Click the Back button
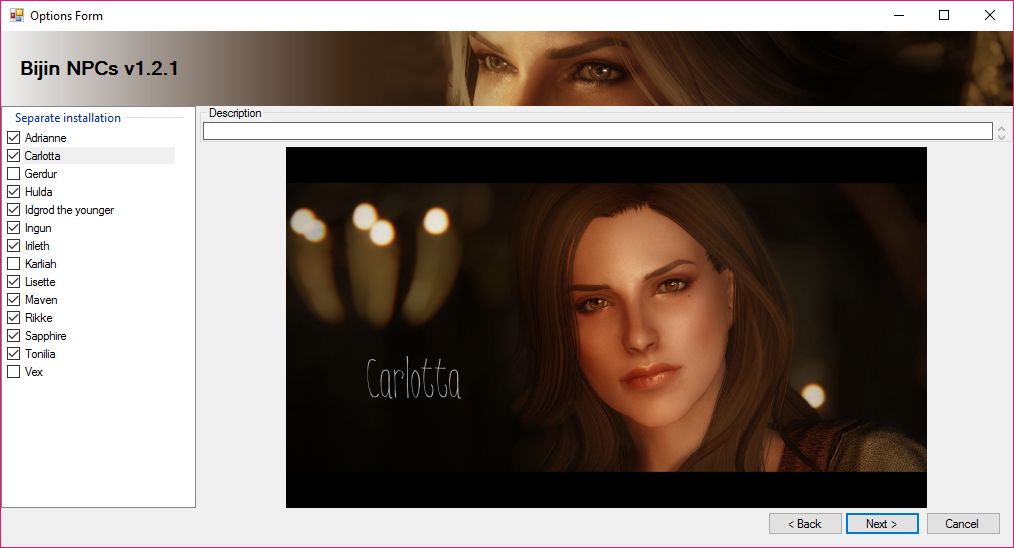This screenshot has width=1014, height=548. click(x=805, y=523)
